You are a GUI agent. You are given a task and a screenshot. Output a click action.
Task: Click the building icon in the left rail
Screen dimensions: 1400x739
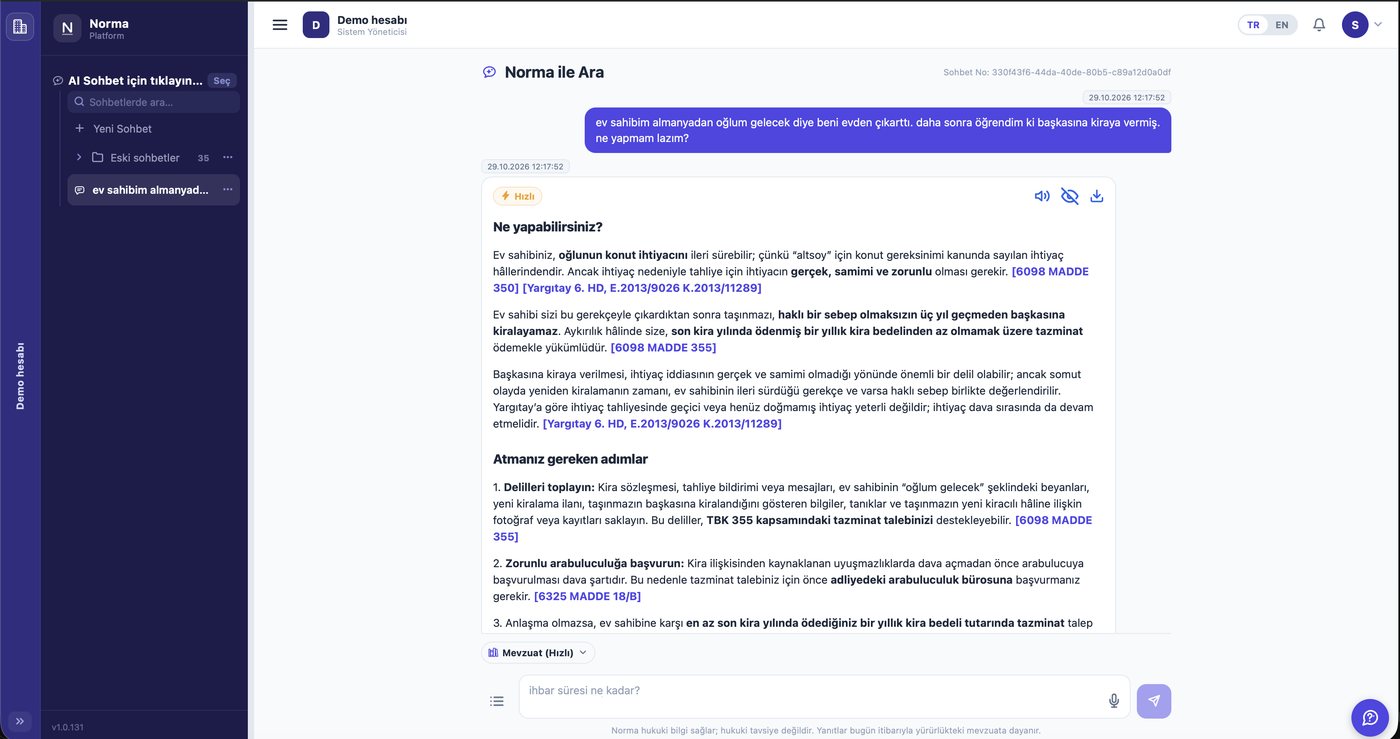(20, 26)
